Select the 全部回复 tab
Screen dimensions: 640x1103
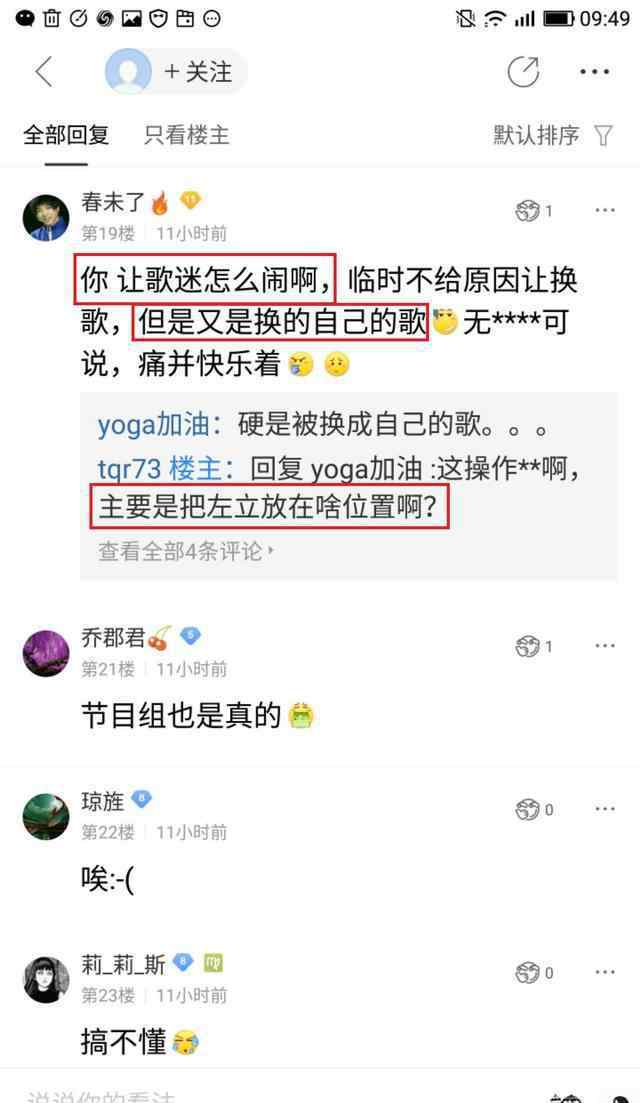click(66, 135)
